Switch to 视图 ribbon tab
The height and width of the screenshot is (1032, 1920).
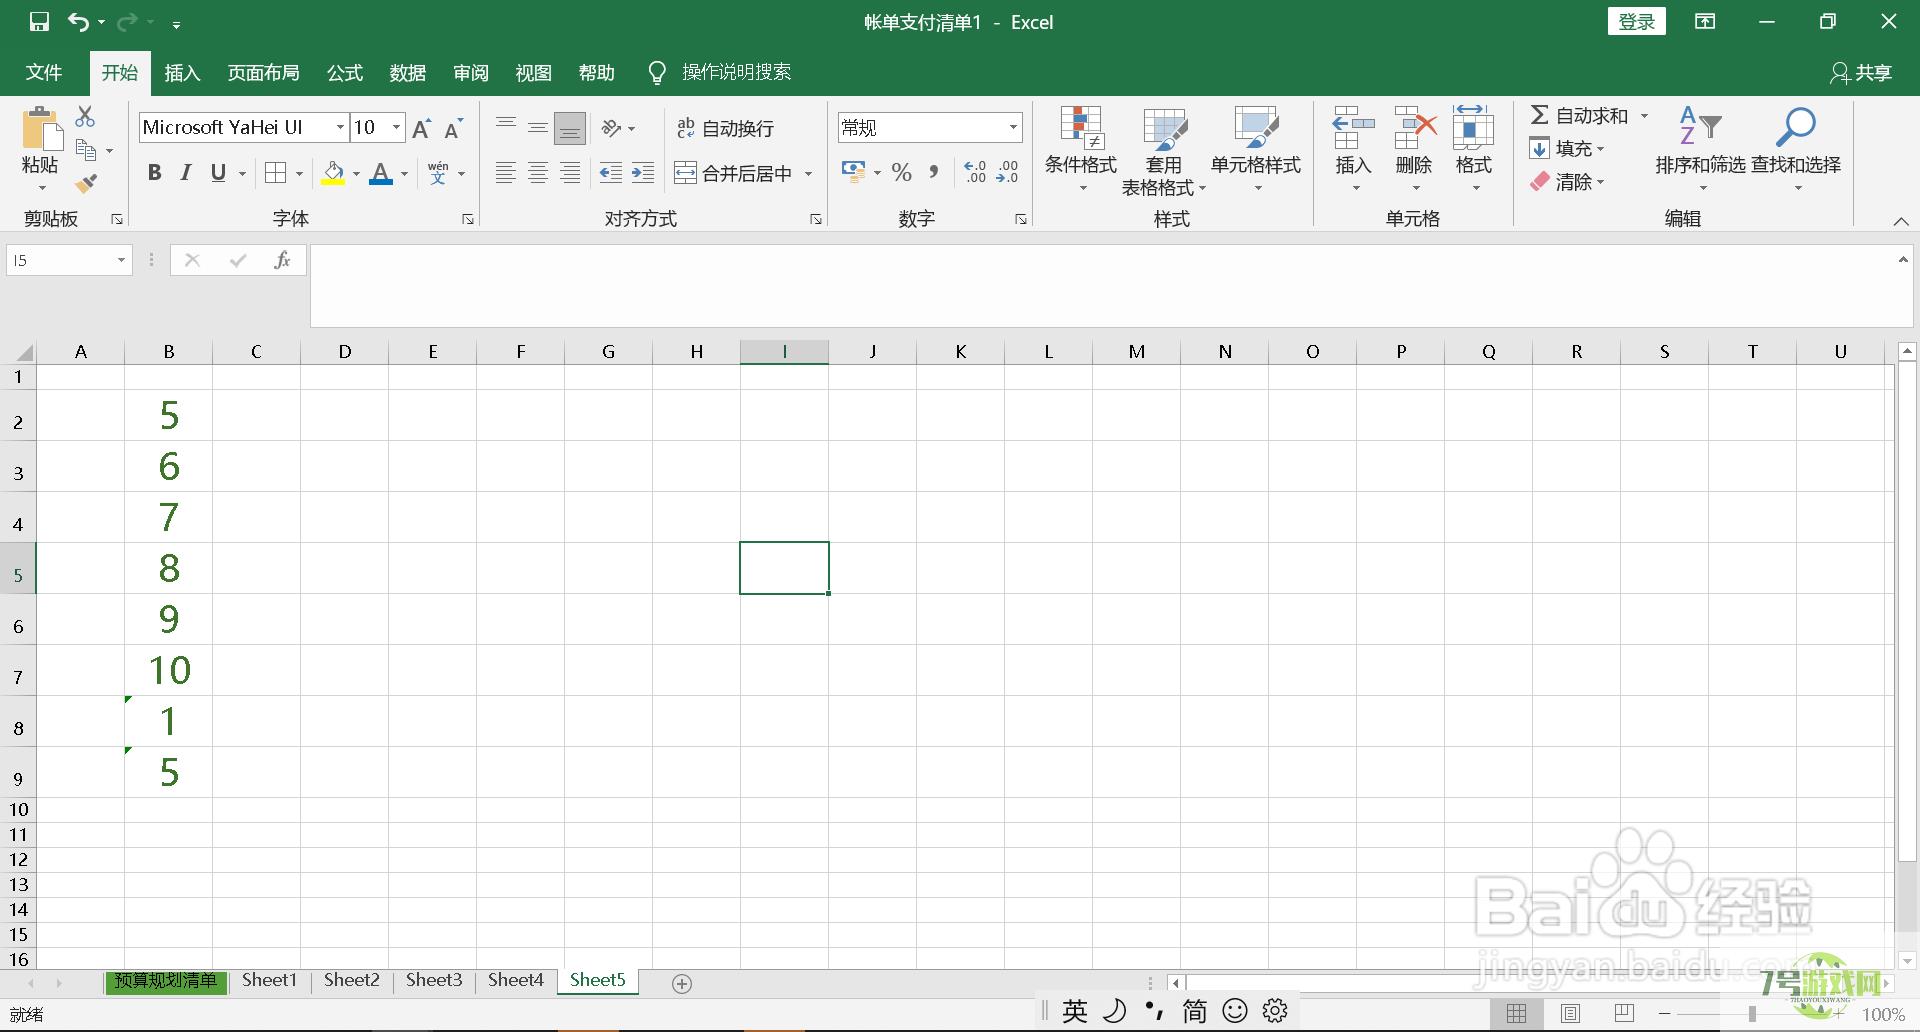534,72
